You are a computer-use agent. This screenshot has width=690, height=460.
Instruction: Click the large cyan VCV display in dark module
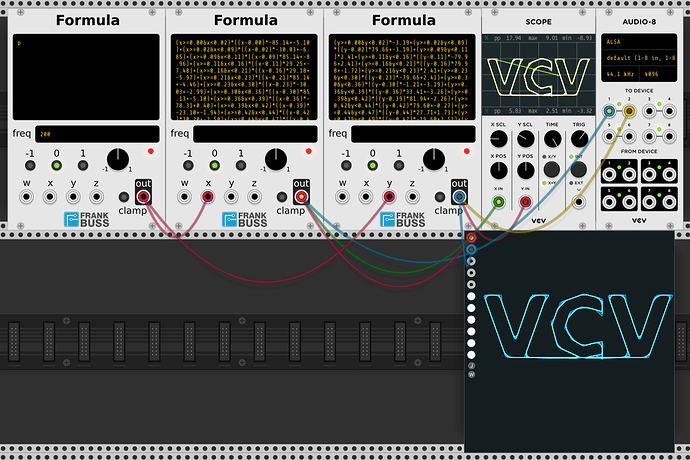click(x=578, y=326)
